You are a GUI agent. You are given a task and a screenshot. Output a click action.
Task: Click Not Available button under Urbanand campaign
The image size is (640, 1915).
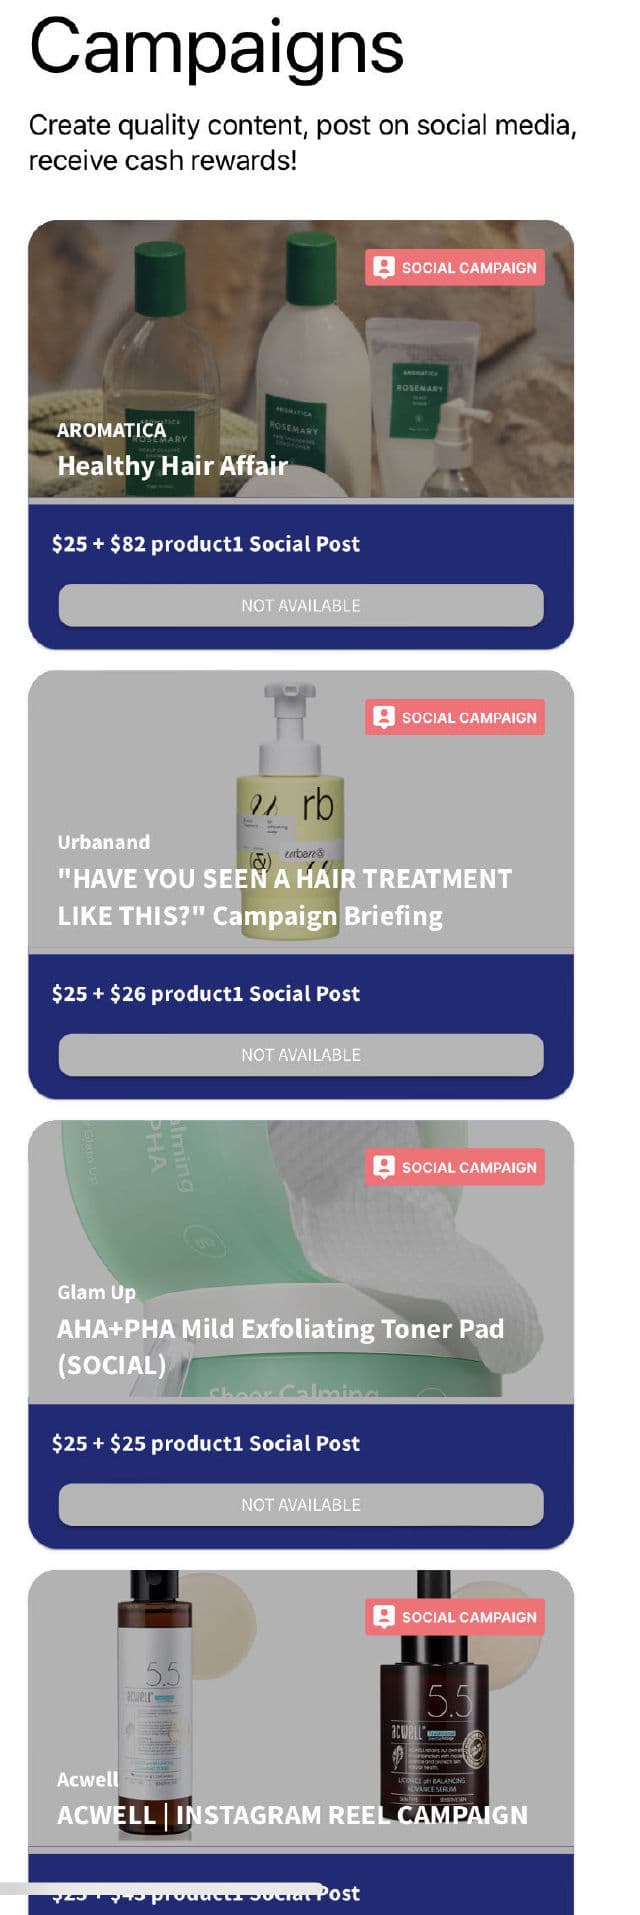coord(301,1055)
